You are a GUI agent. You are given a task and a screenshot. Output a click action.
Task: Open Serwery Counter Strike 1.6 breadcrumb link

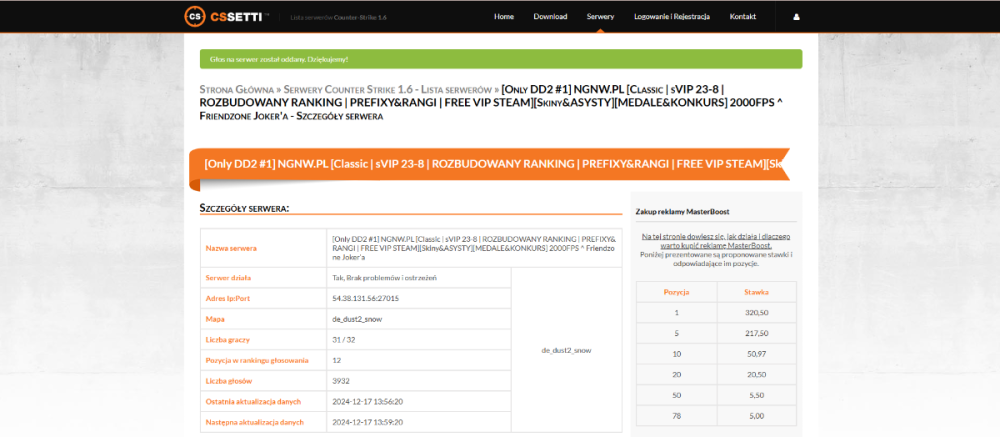click(388, 89)
